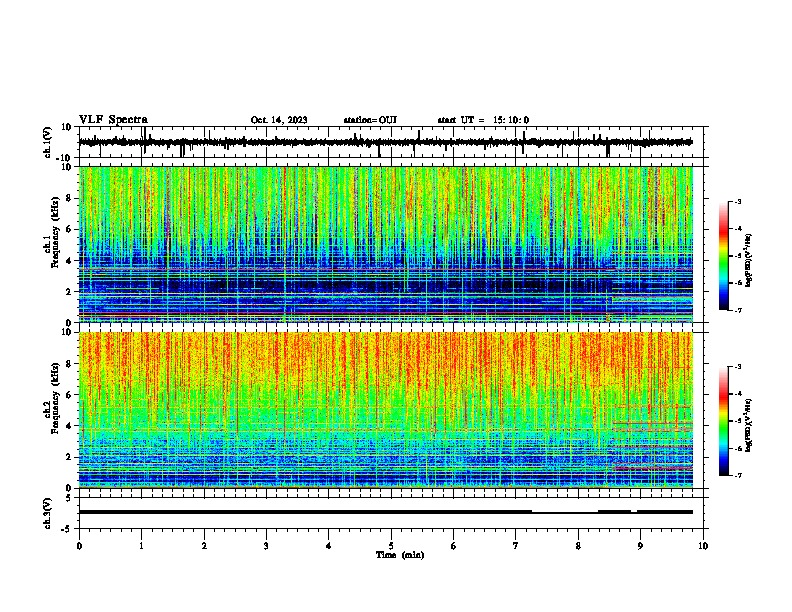Select the date 'Oct. 14, 2023'

279,120
